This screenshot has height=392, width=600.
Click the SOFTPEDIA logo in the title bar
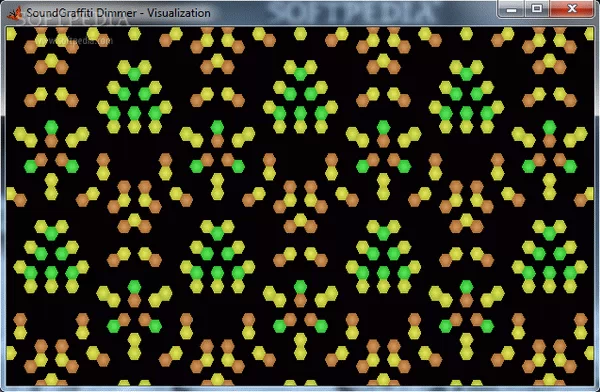[351, 12]
